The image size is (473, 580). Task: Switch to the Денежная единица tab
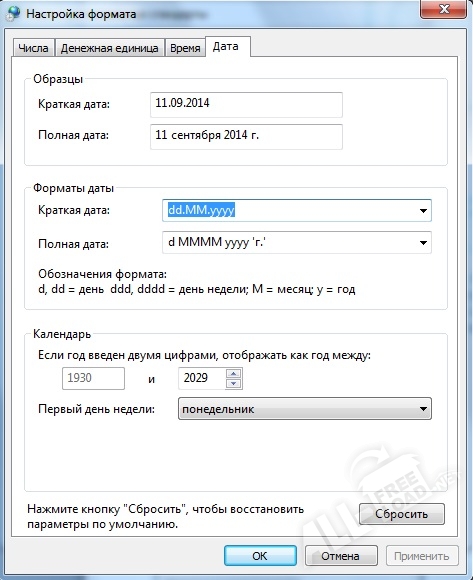pos(109,48)
